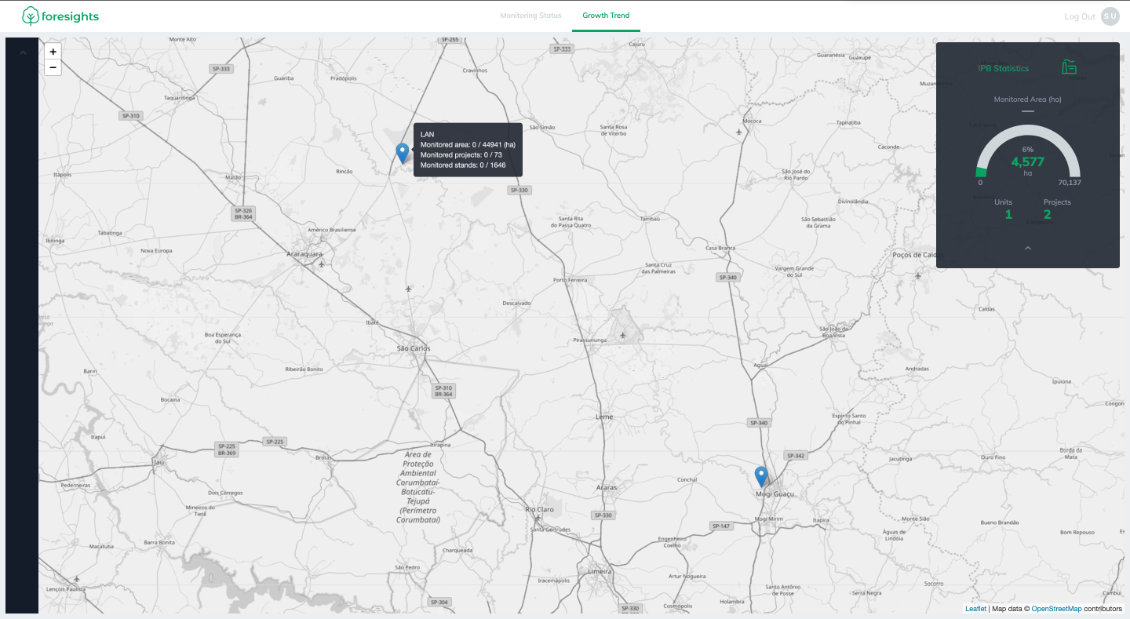Select the LAN map pin marker
Viewport: 1130px width, 619px height.
coord(402,153)
